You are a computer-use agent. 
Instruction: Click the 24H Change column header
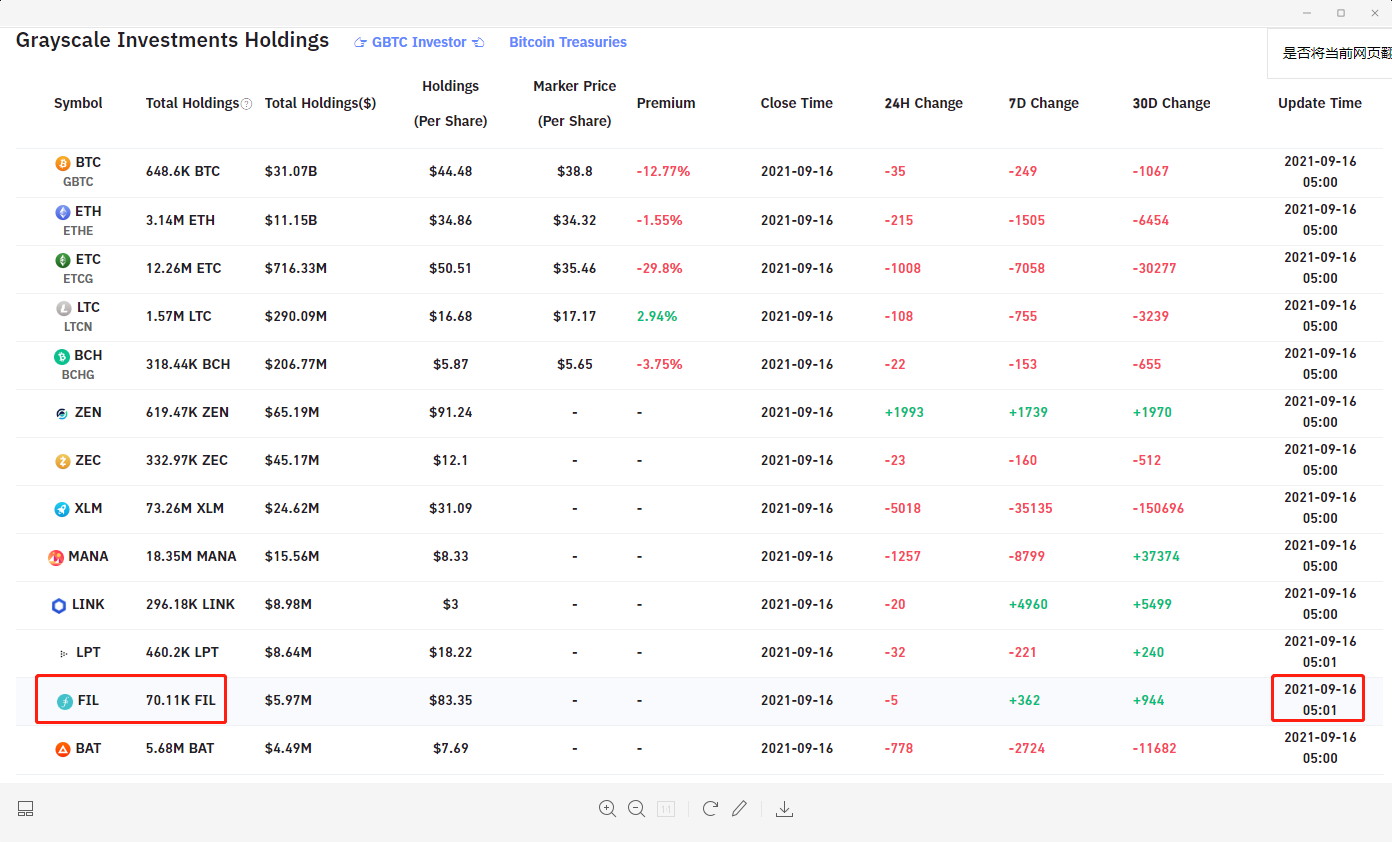[x=924, y=103]
